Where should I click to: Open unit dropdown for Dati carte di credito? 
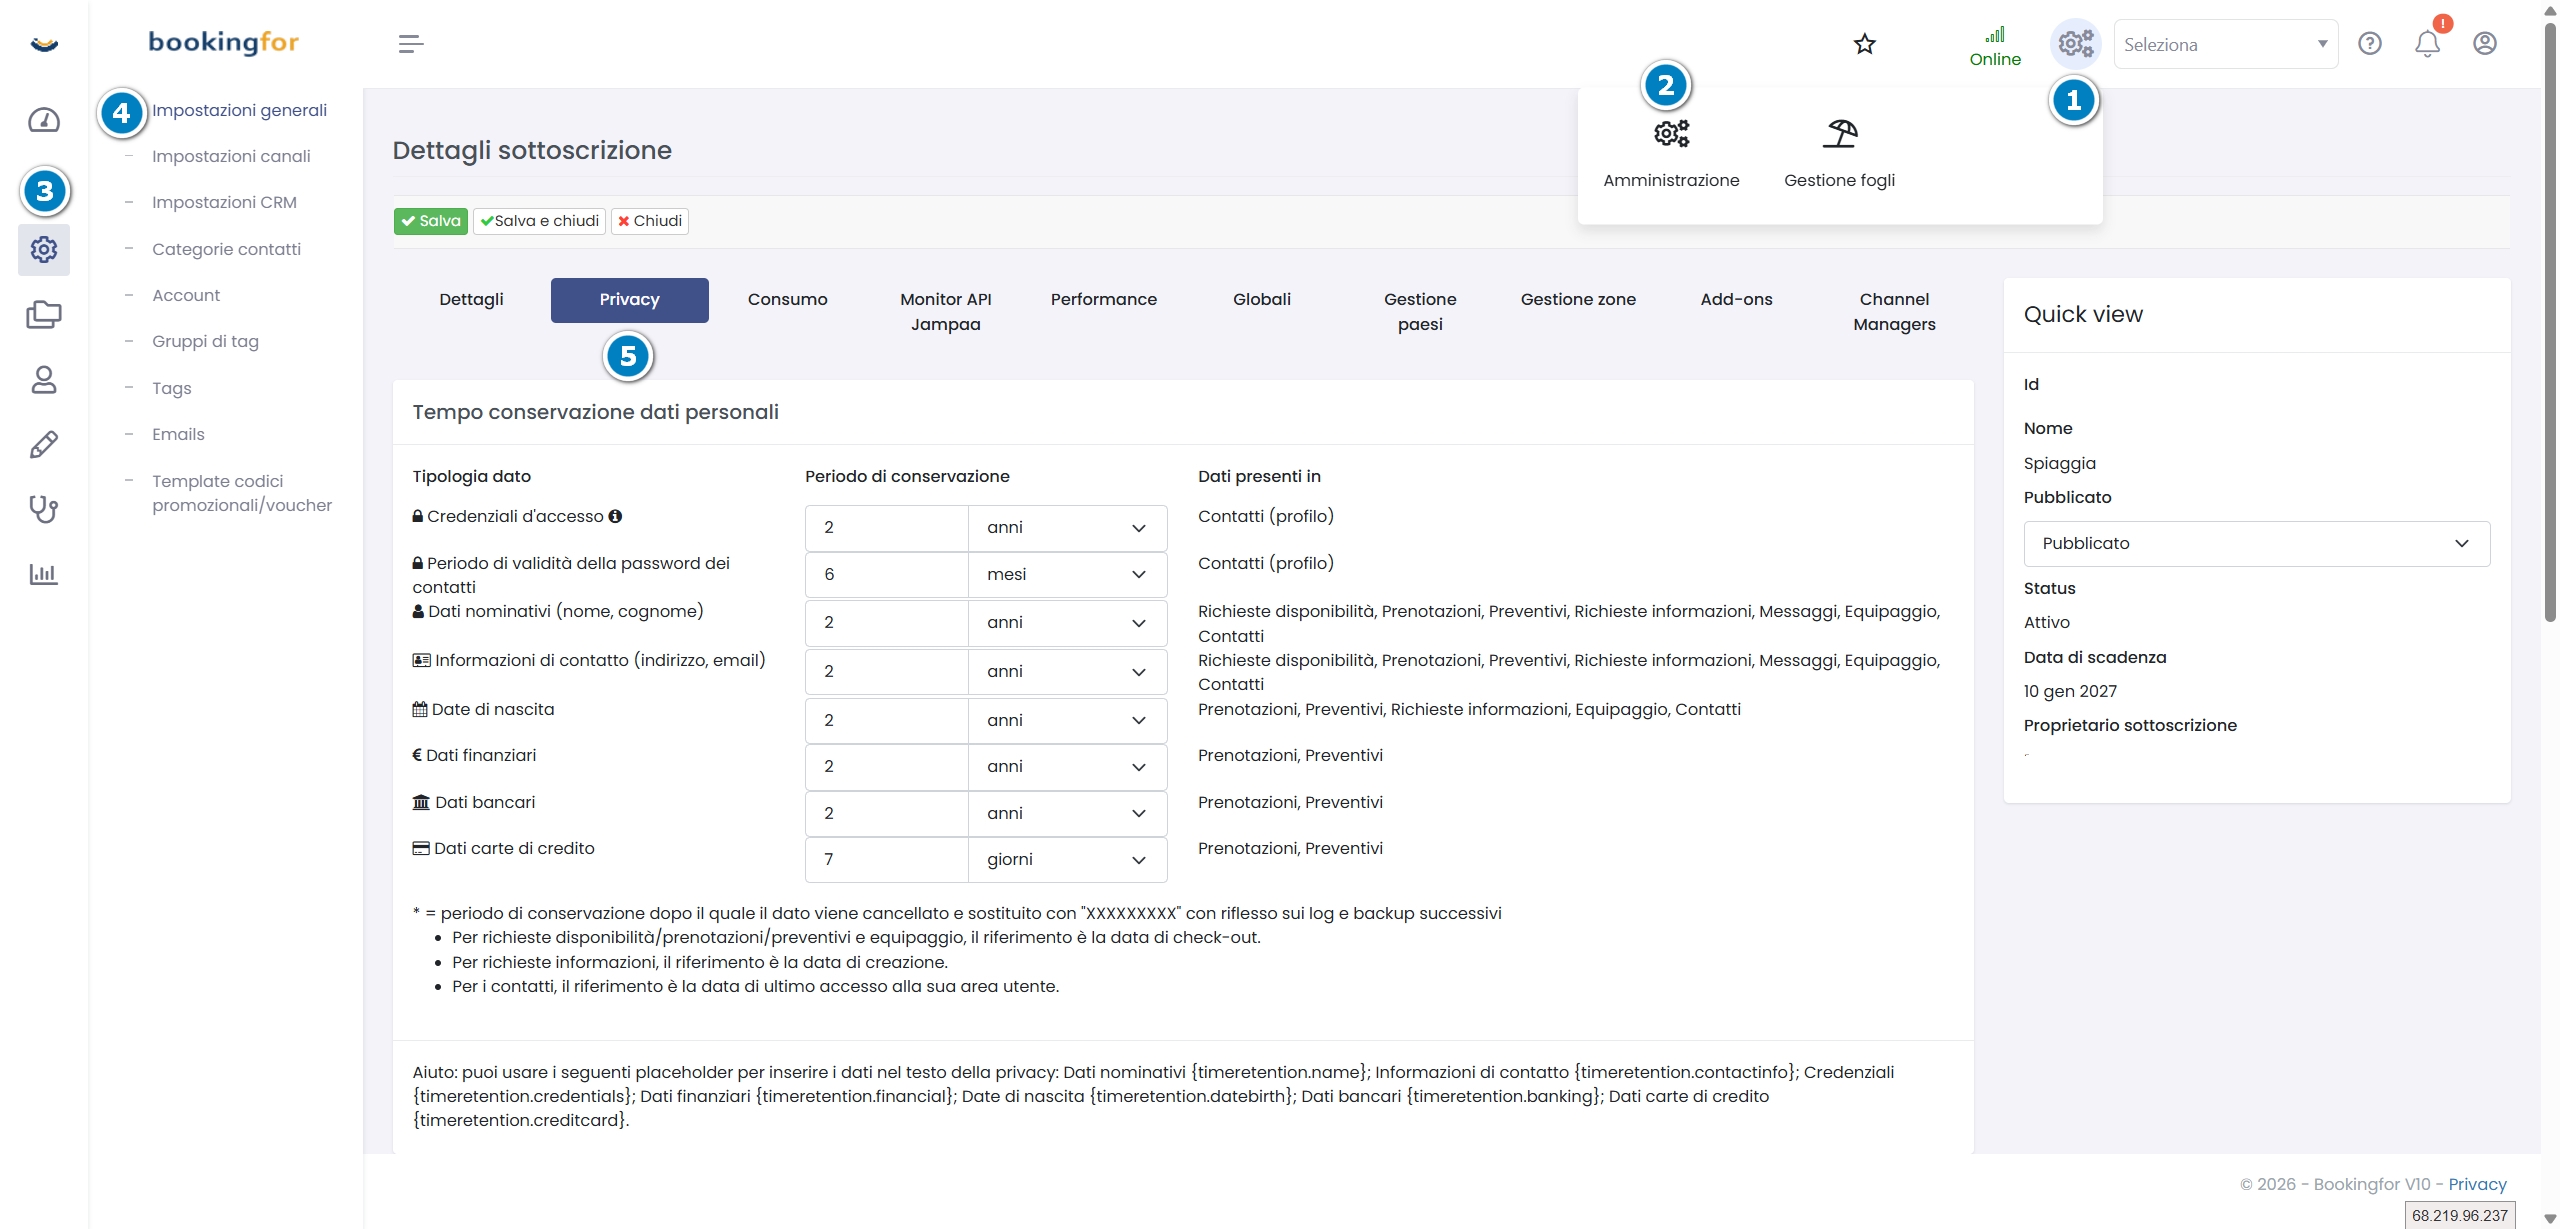point(1067,860)
